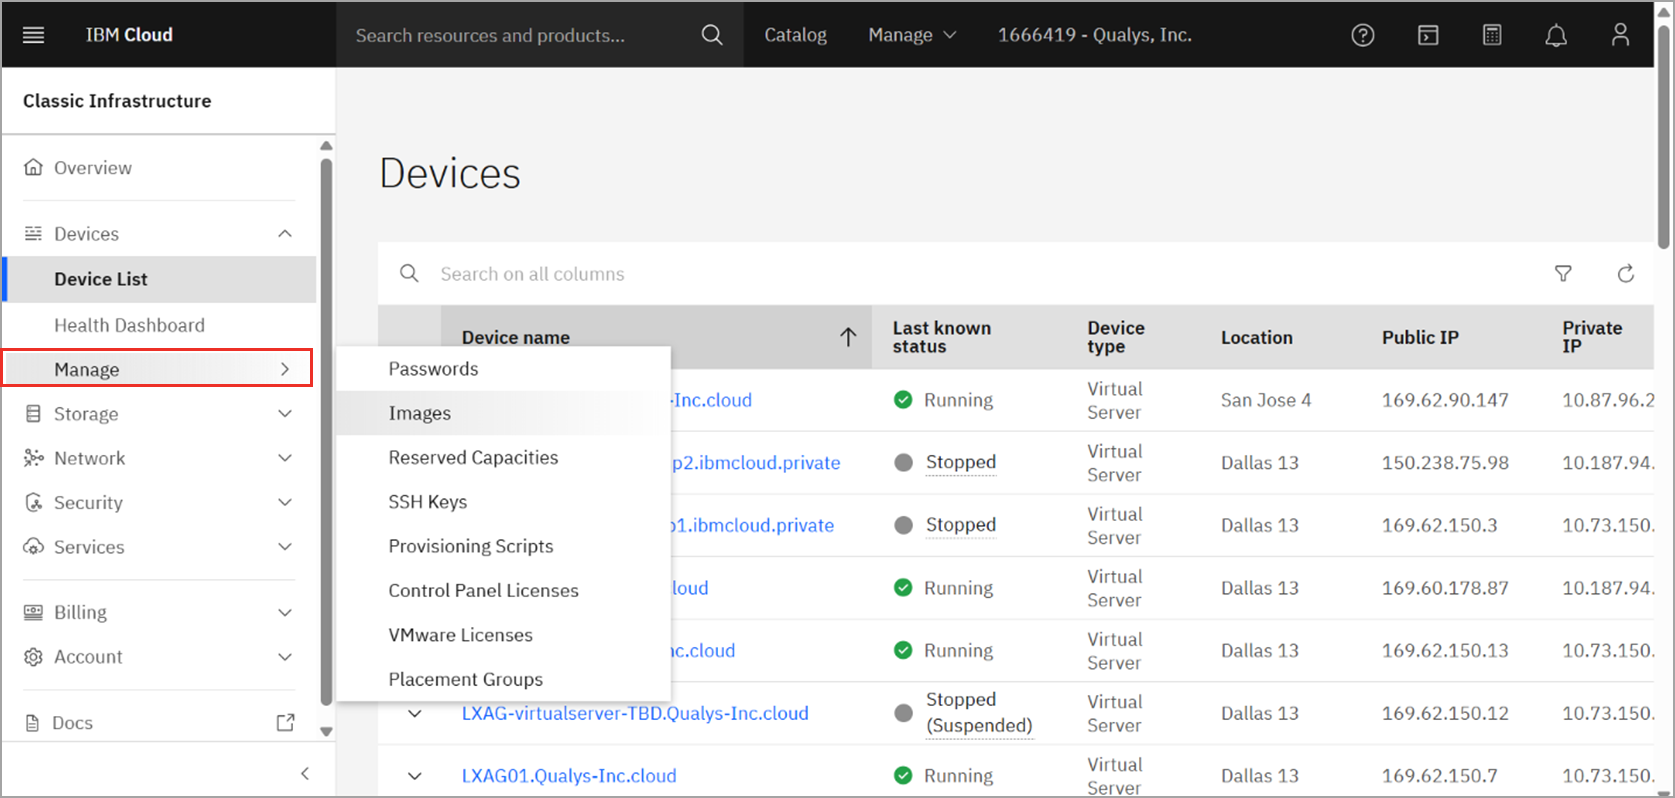The width and height of the screenshot is (1675, 798).
Task: Click the help question mark icon
Action: [1362, 35]
